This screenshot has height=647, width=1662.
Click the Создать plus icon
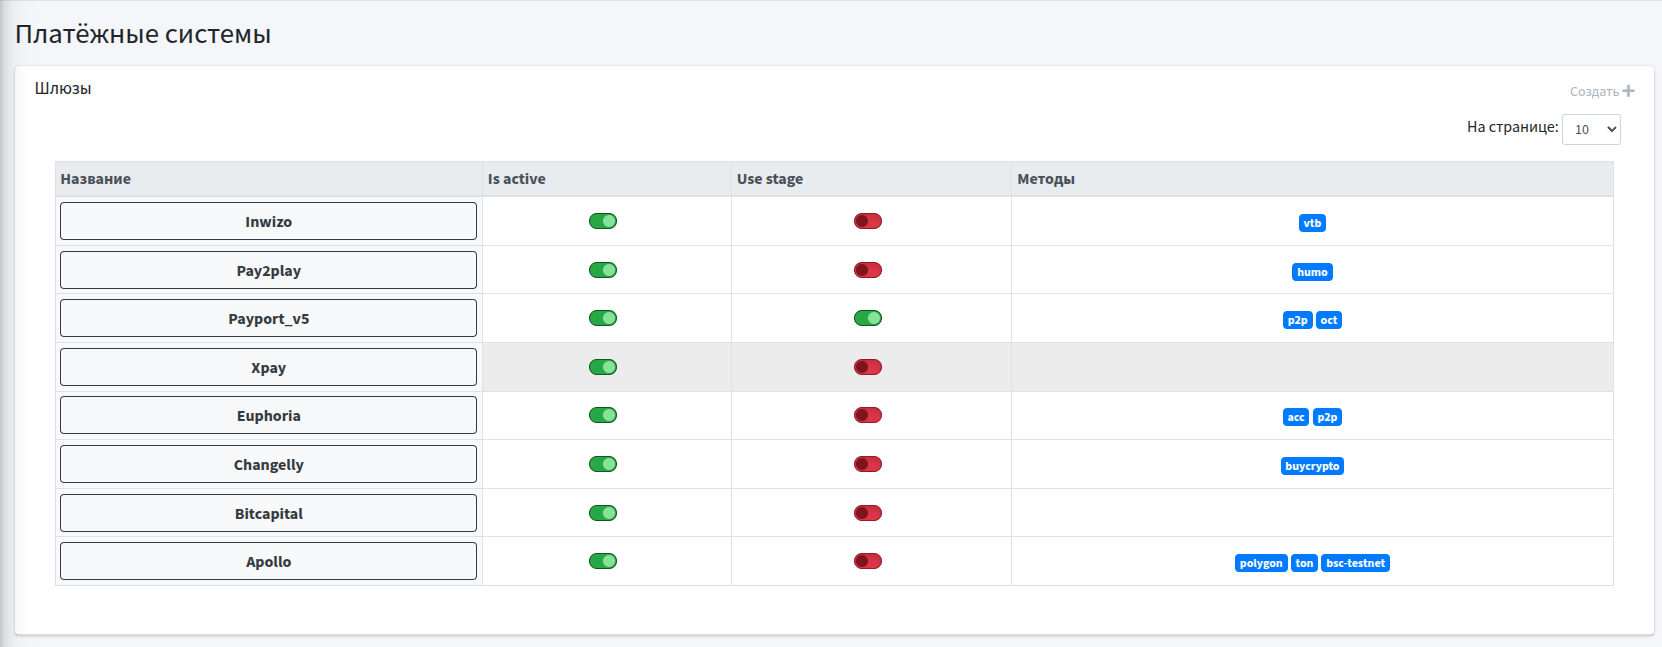pos(1628,91)
